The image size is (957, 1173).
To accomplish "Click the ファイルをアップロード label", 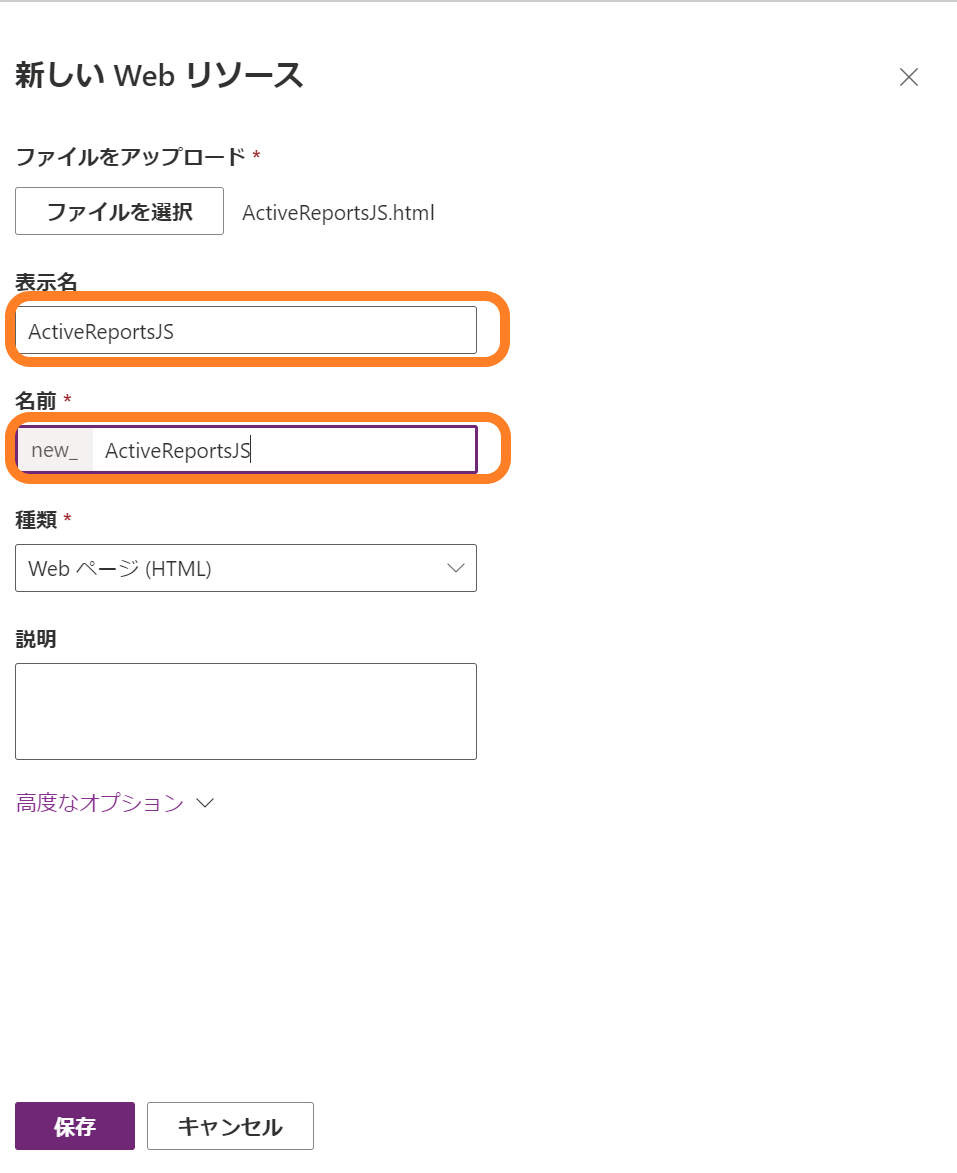I will tap(130, 156).
